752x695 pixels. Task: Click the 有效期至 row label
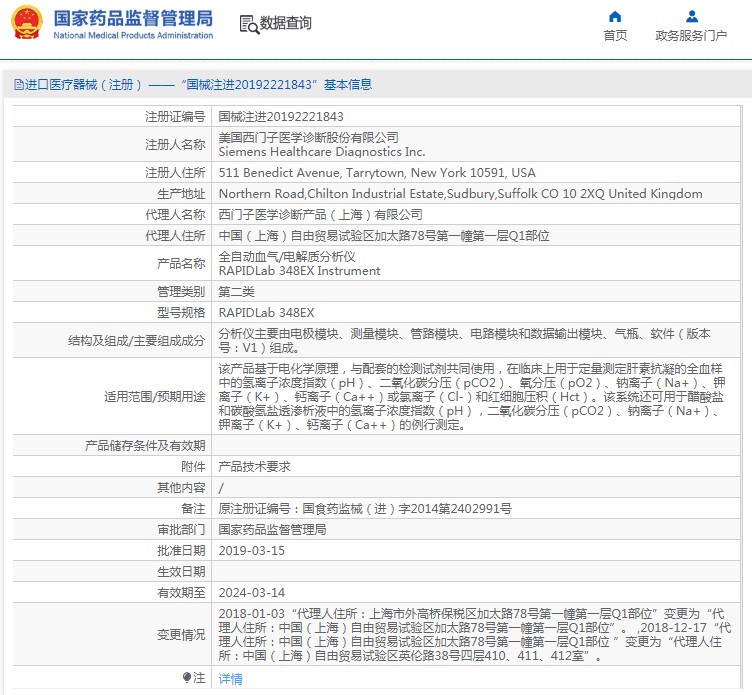tap(181, 593)
